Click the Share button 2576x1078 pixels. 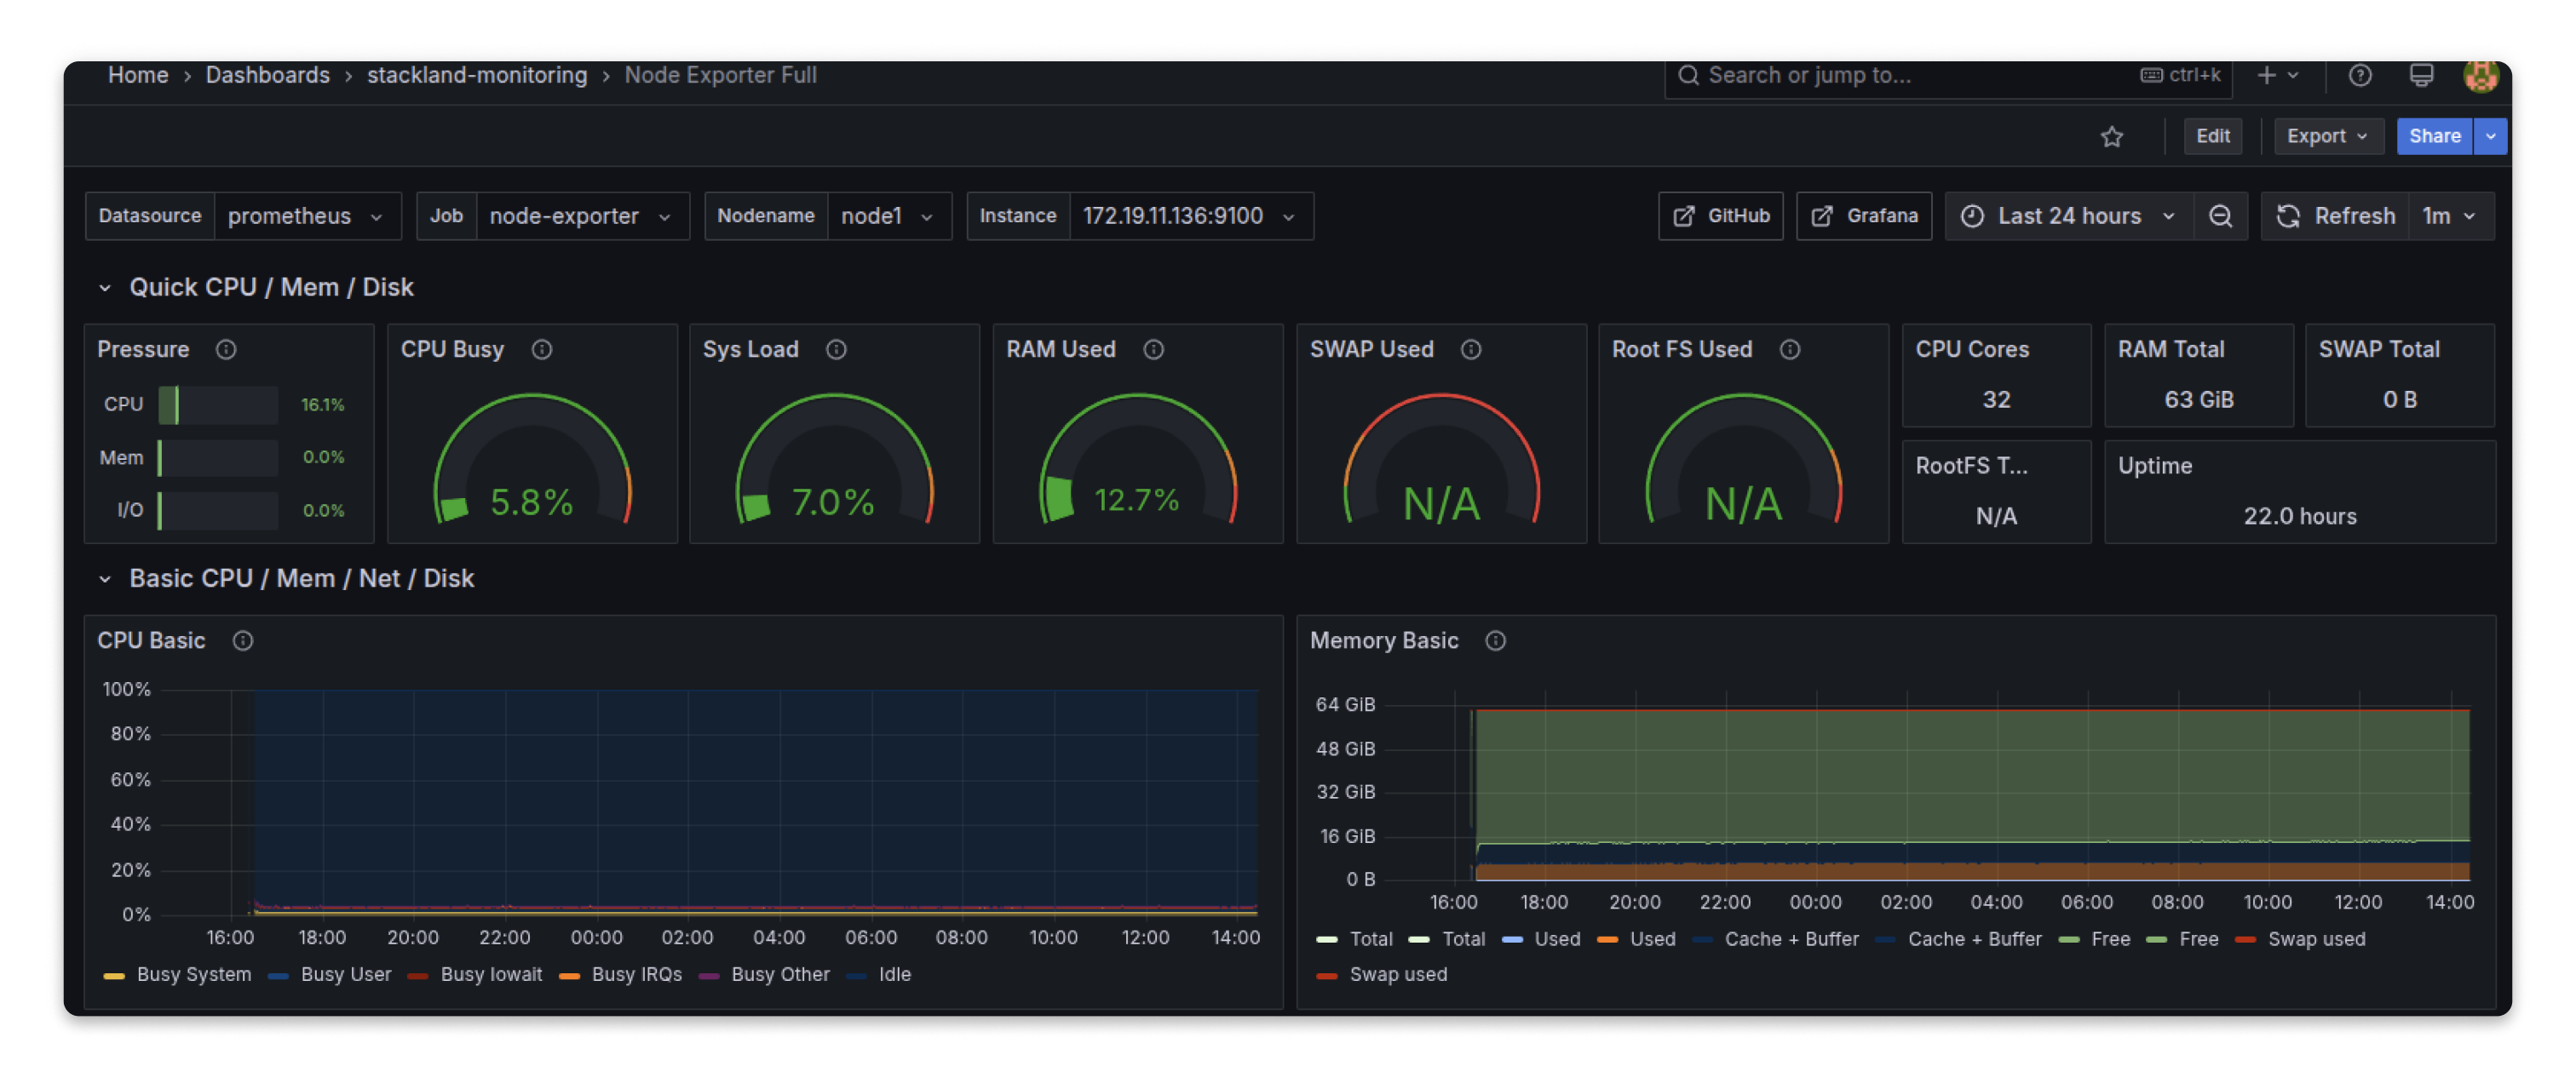click(2434, 136)
